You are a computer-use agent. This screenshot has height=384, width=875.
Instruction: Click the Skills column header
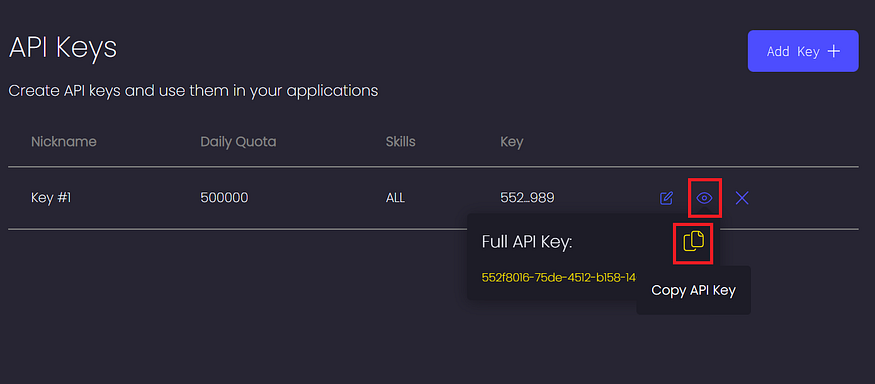[x=401, y=142]
